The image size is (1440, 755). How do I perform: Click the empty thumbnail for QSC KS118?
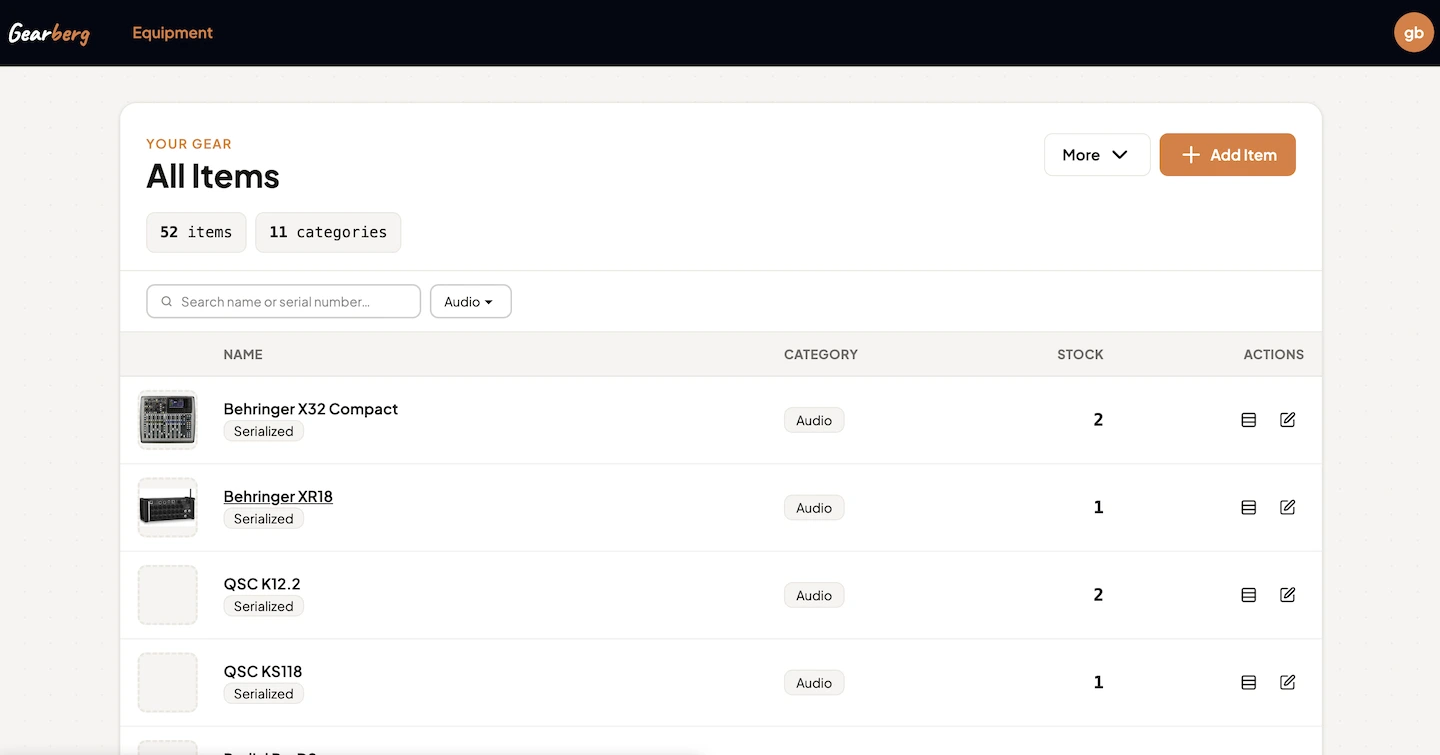click(167, 682)
